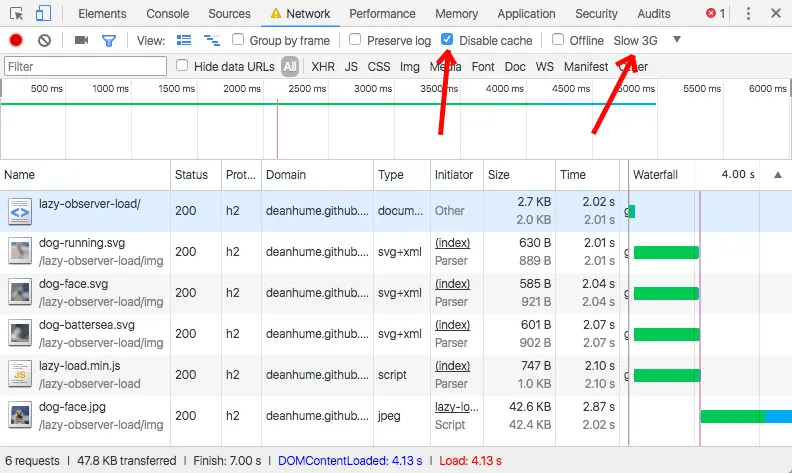Select the lazy-observer-load/ request name
Image resolution: width=792 pixels, height=473 pixels.
(89, 204)
